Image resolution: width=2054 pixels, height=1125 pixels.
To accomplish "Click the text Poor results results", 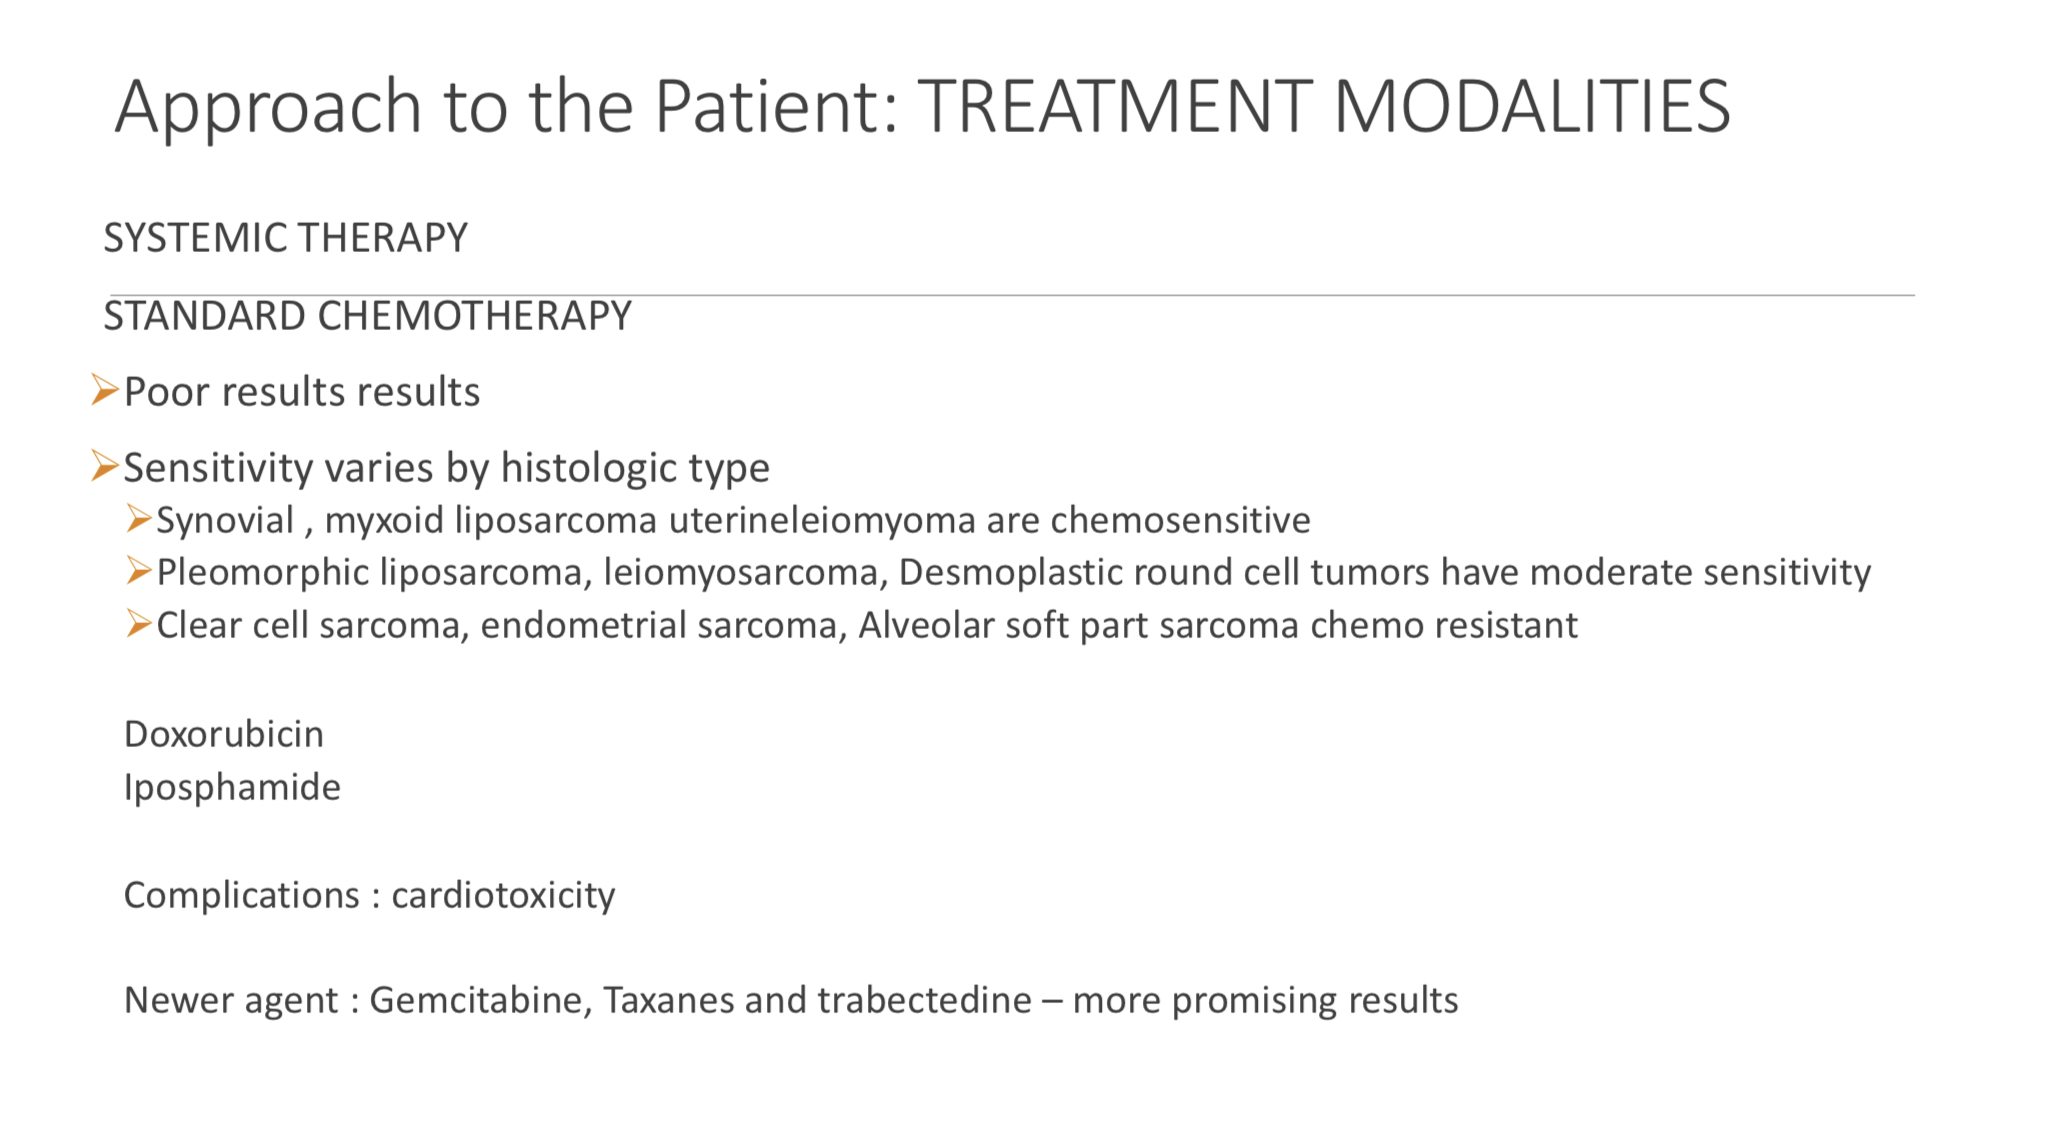I will [302, 392].
